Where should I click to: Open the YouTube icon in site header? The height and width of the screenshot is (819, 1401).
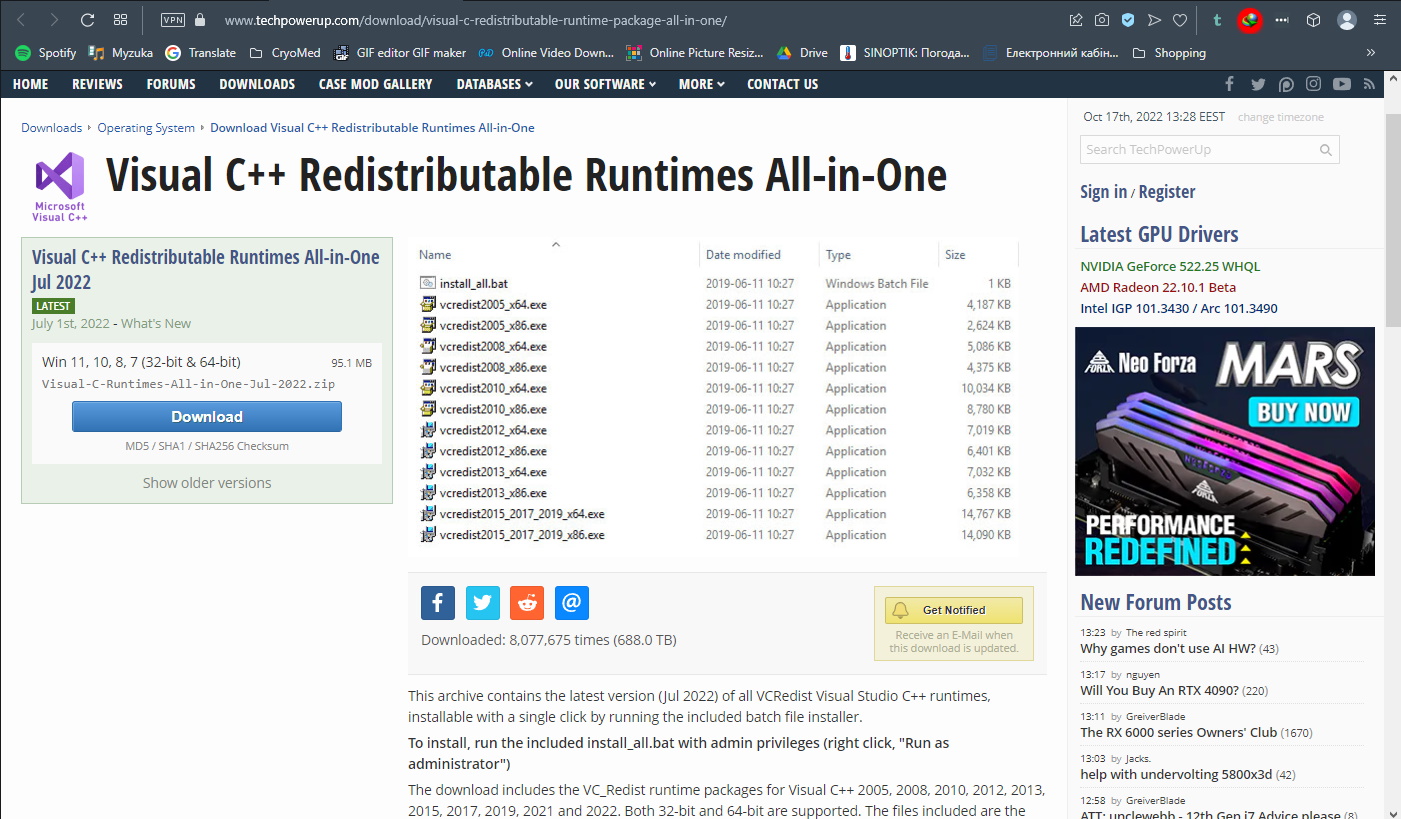[1342, 84]
